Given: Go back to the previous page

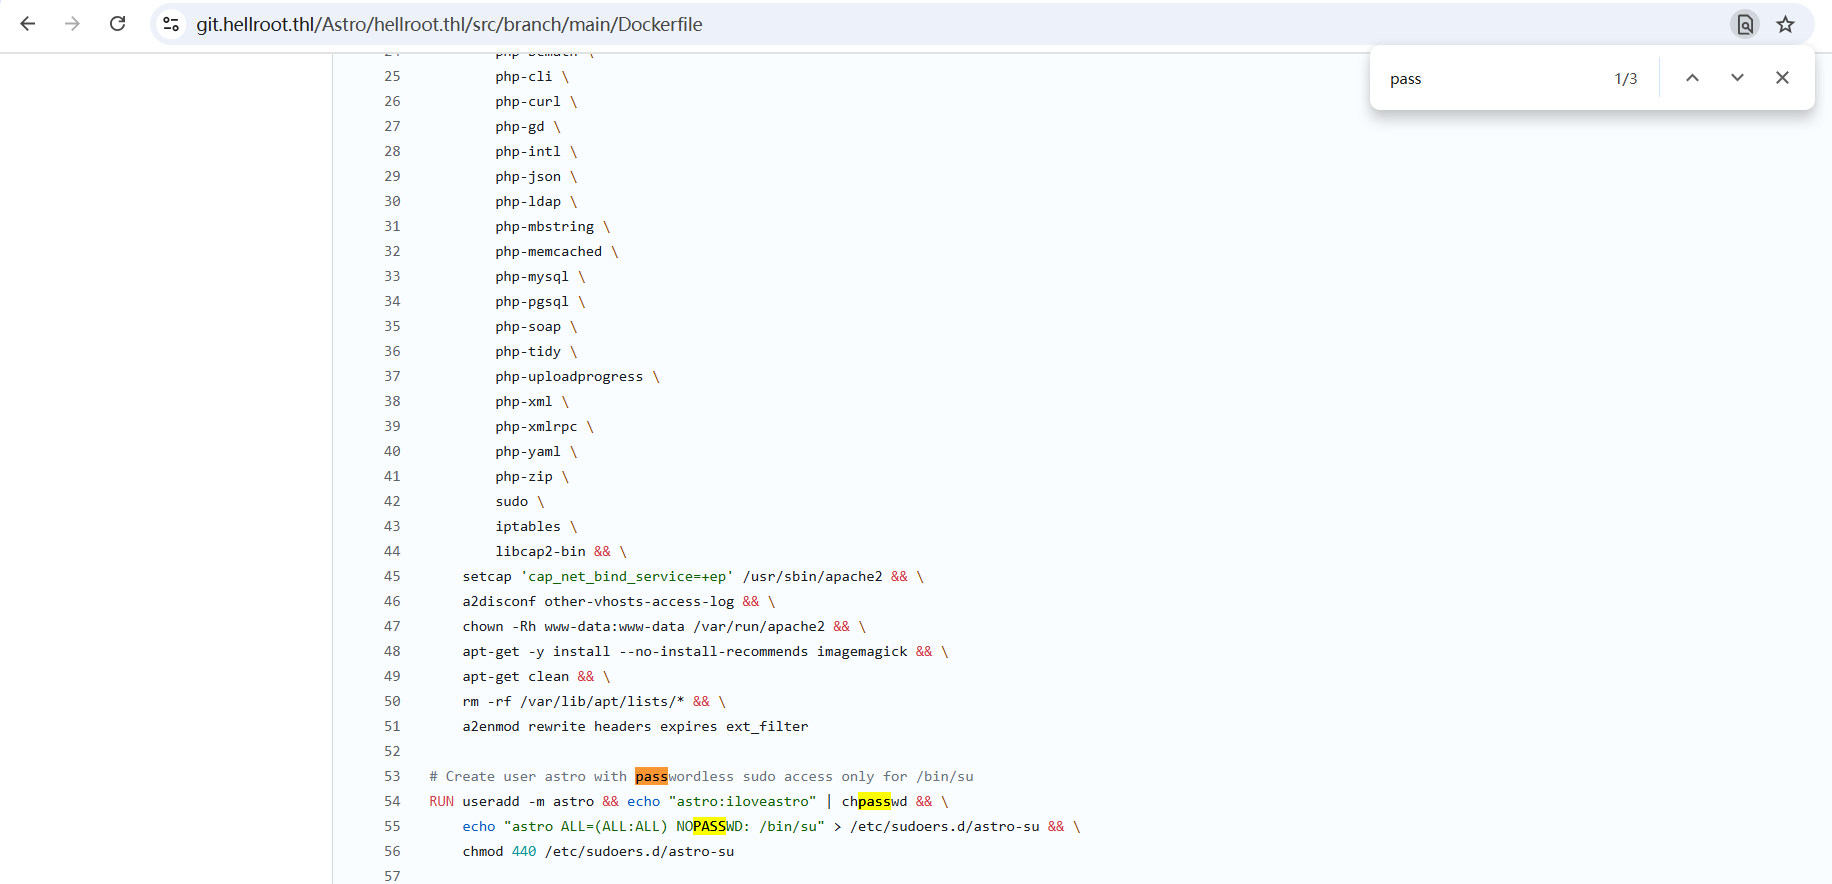Looking at the screenshot, I should point(28,24).
